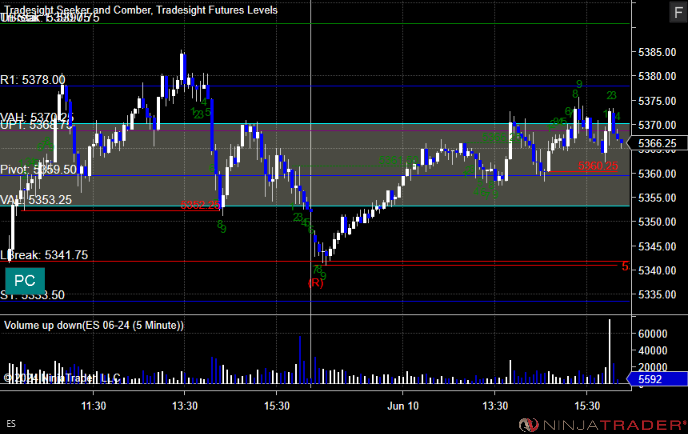Image resolution: width=688 pixels, height=434 pixels.
Task: Click the red 5 marker at right edge
Action: [625, 266]
